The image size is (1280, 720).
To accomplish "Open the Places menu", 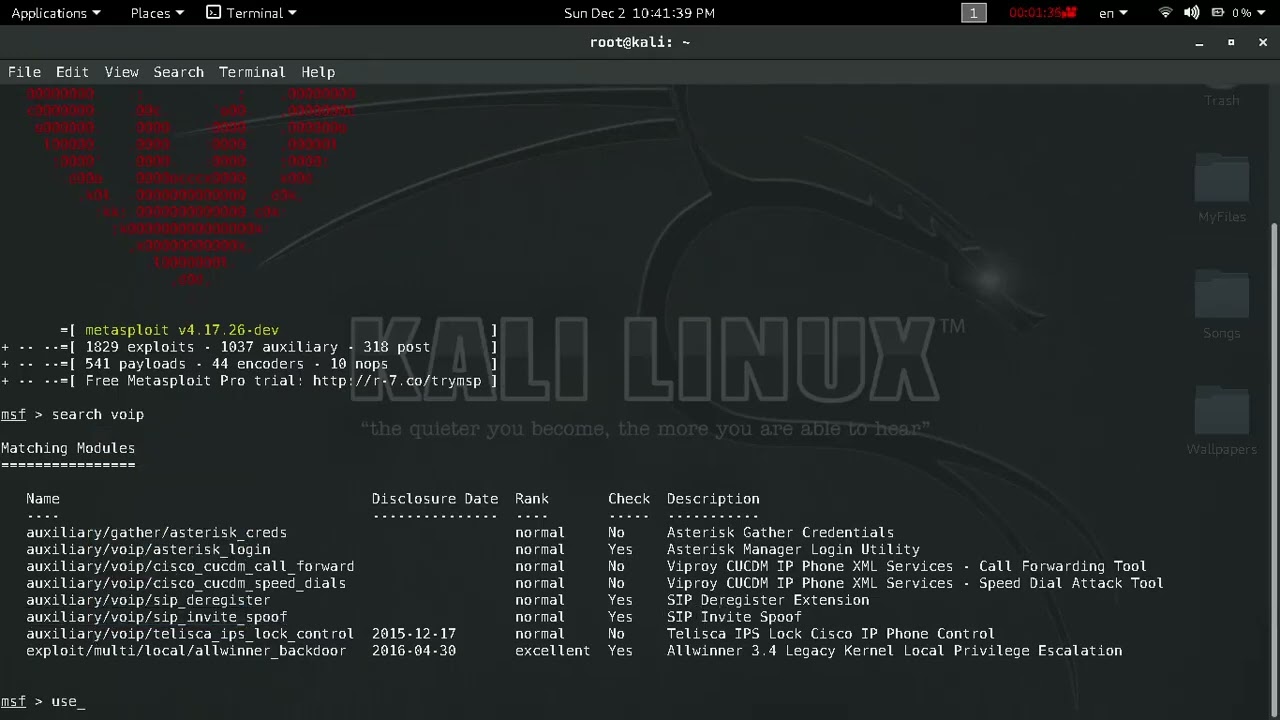I will coord(157,13).
